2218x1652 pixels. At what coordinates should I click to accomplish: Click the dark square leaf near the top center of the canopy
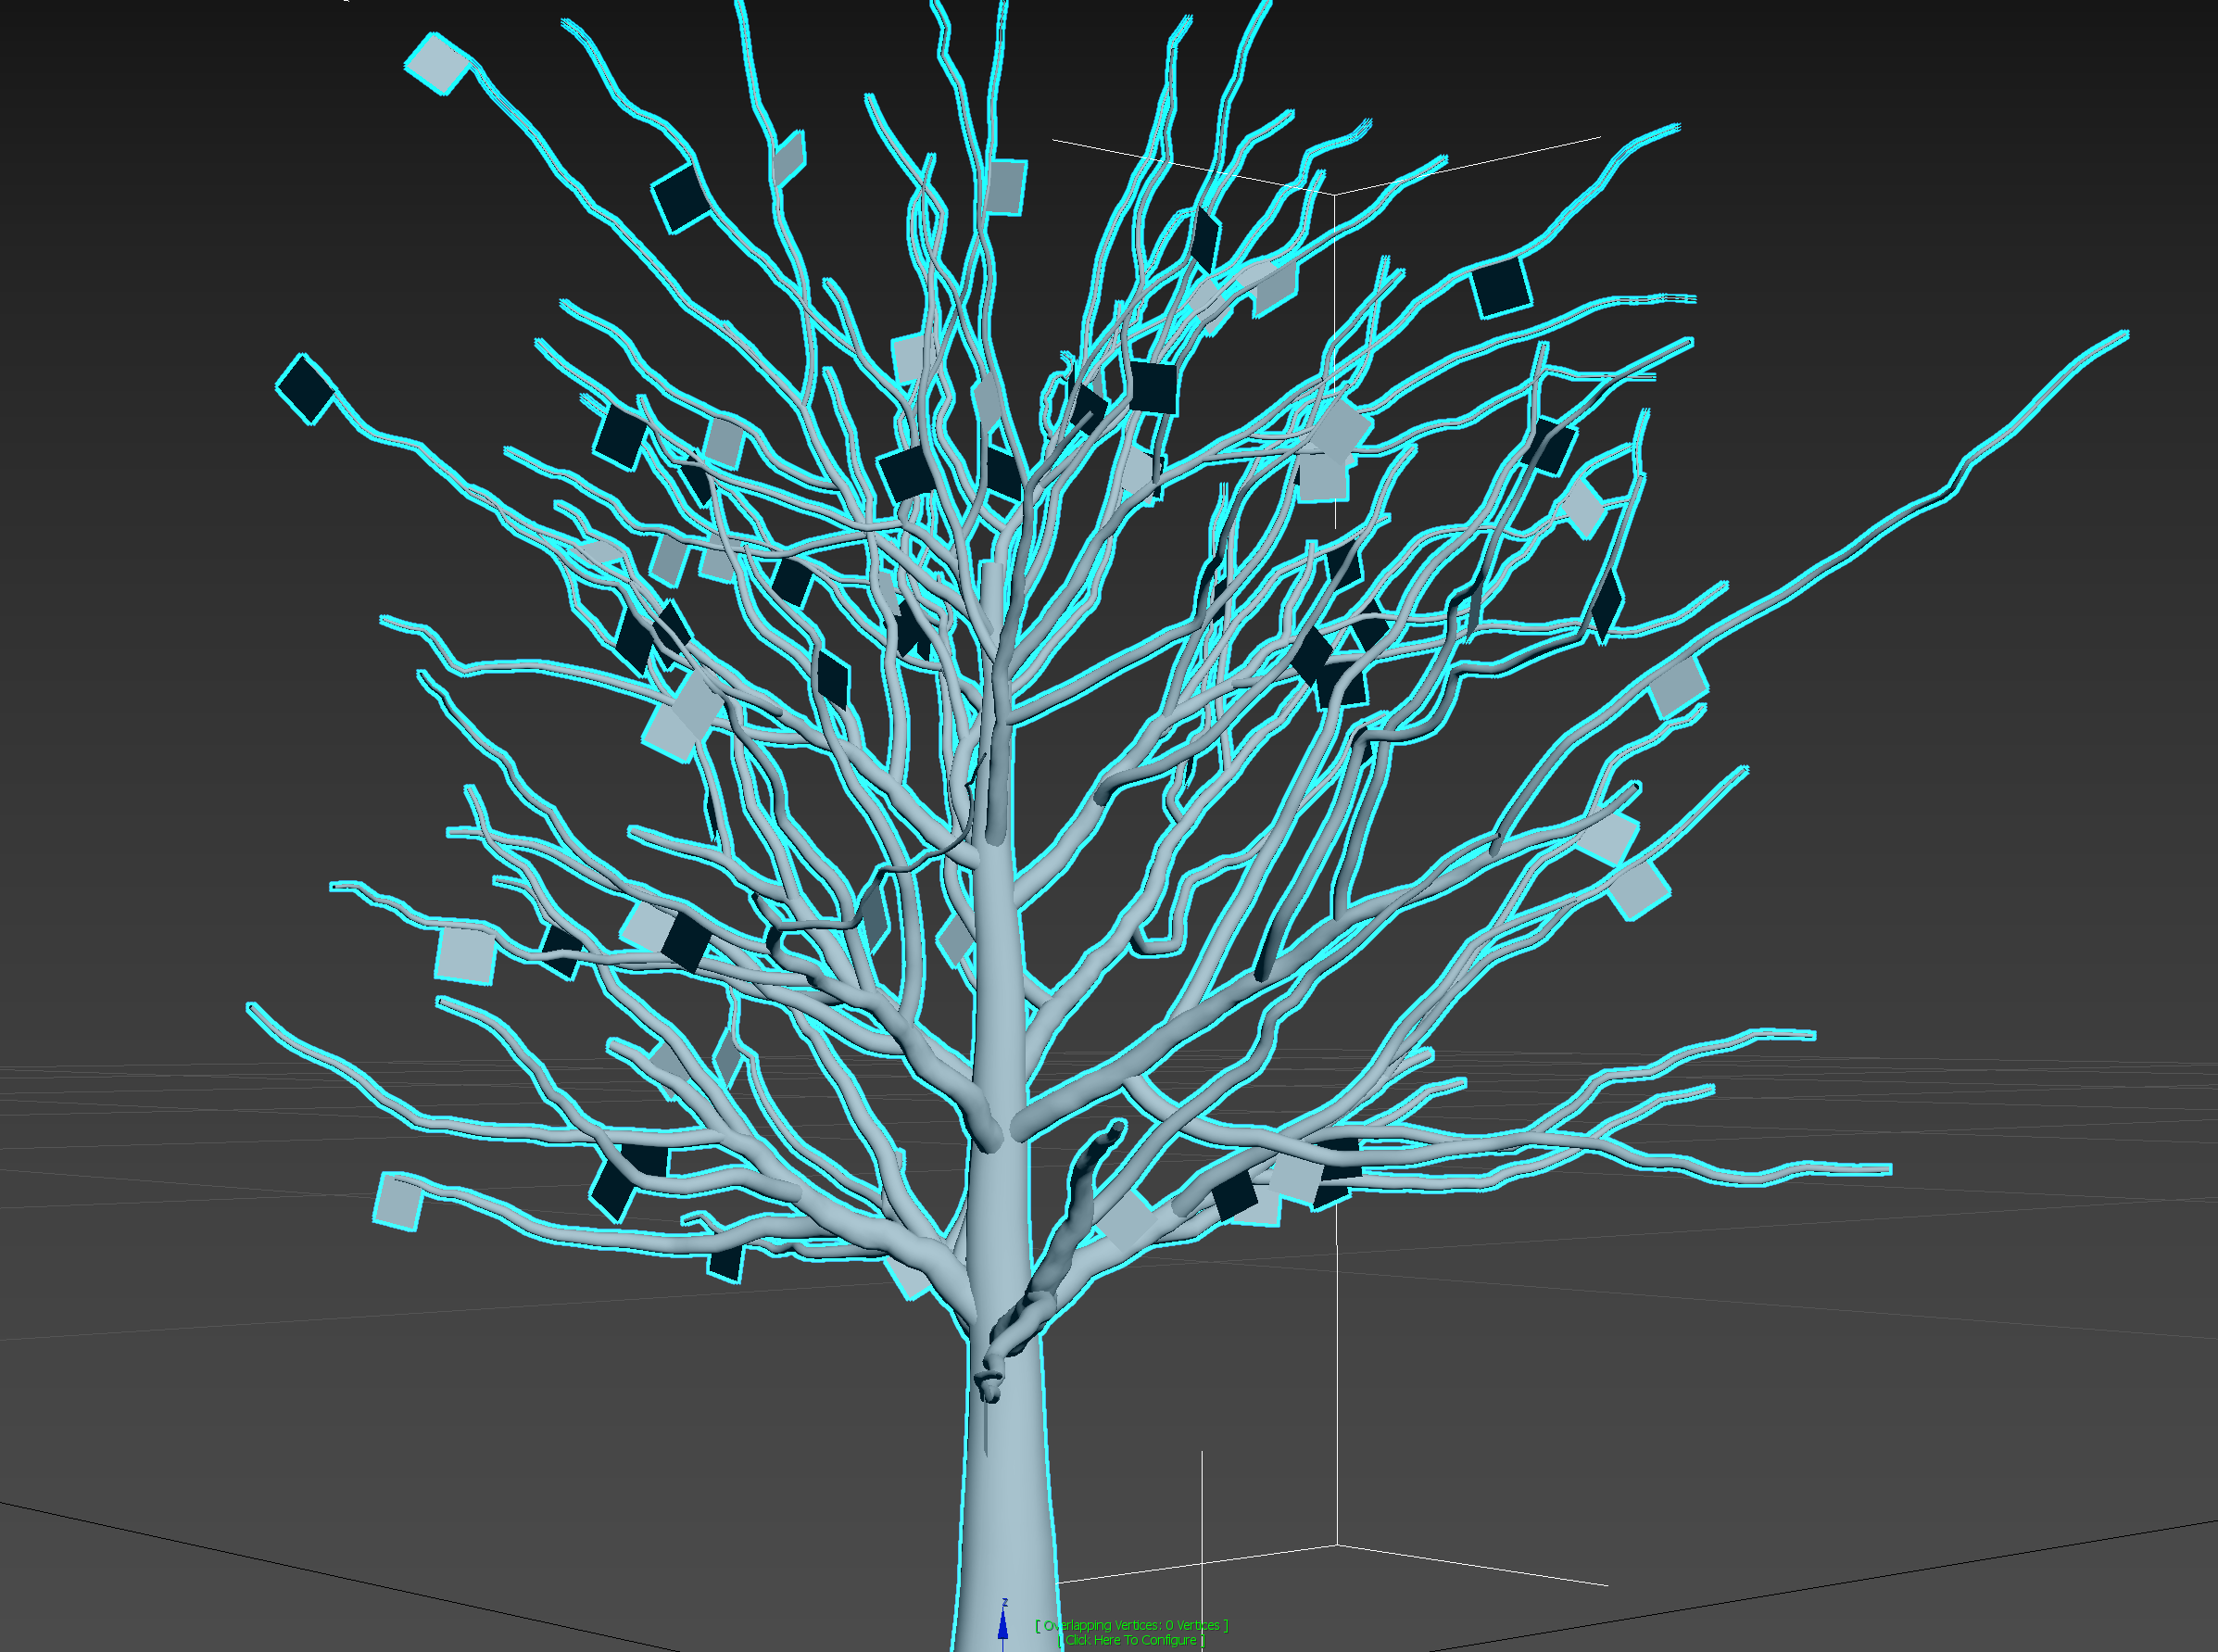tap(1153, 387)
